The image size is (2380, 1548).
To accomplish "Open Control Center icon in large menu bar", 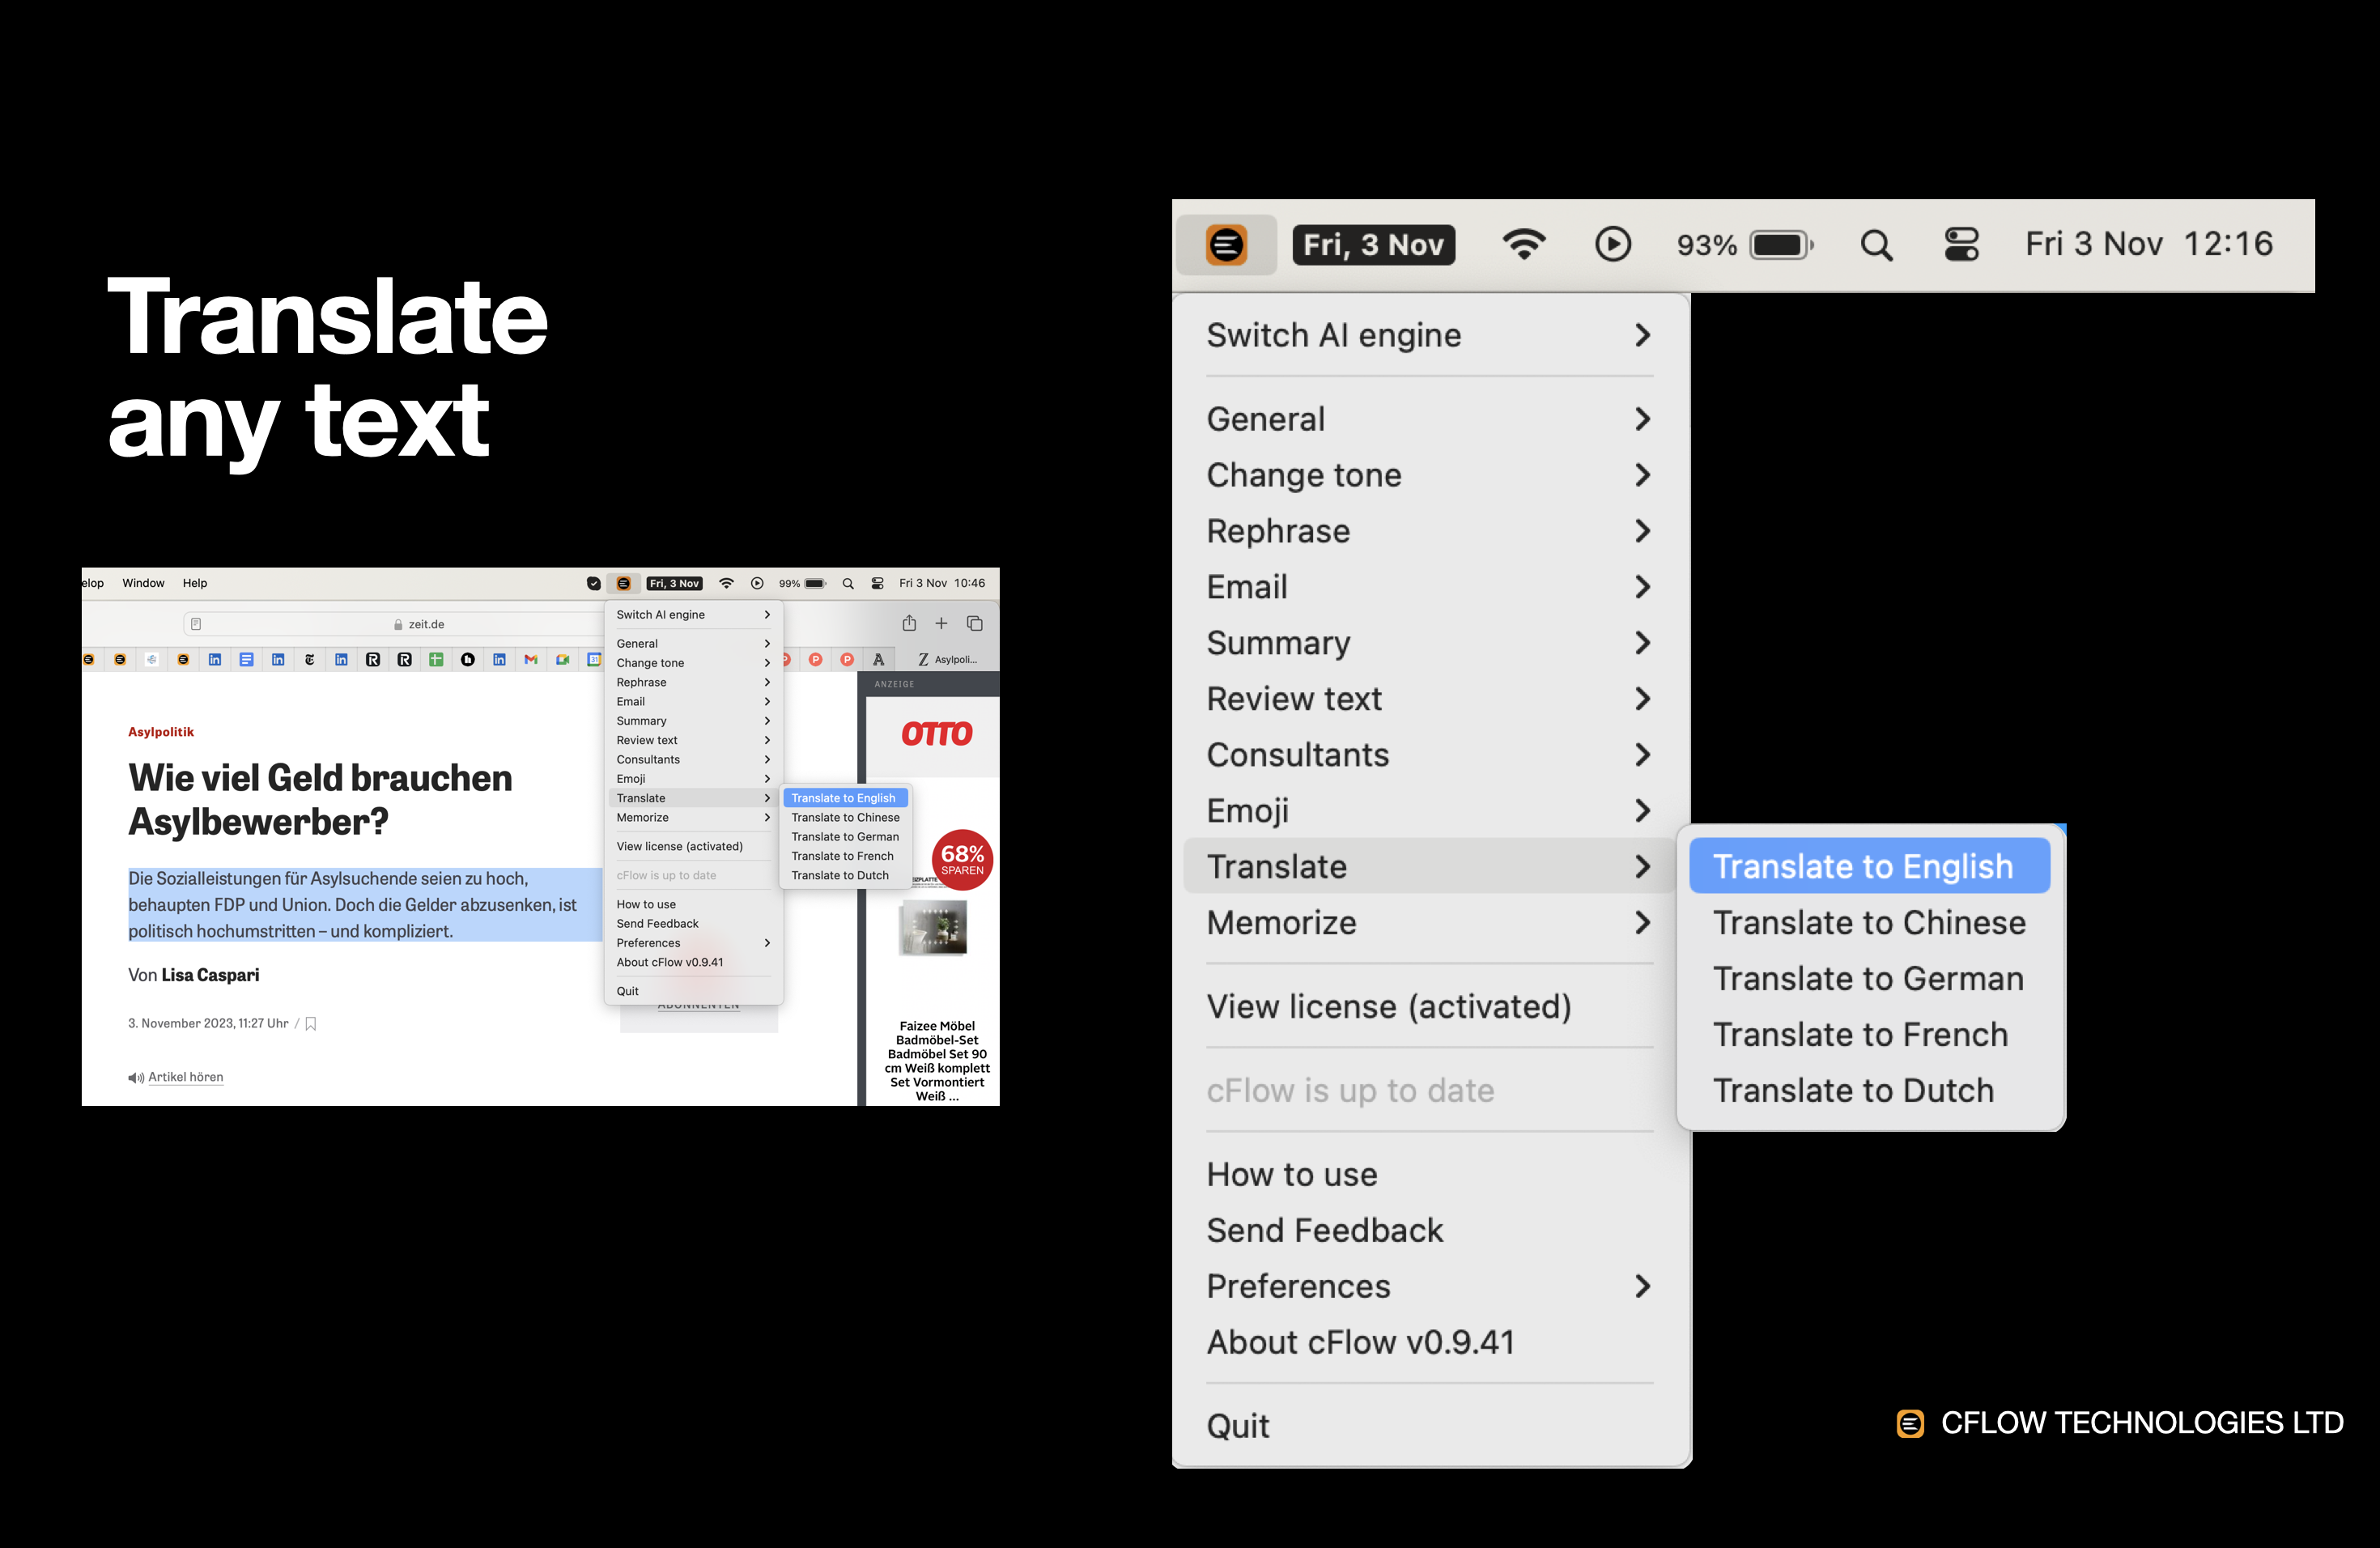I will pyautogui.click(x=1961, y=245).
